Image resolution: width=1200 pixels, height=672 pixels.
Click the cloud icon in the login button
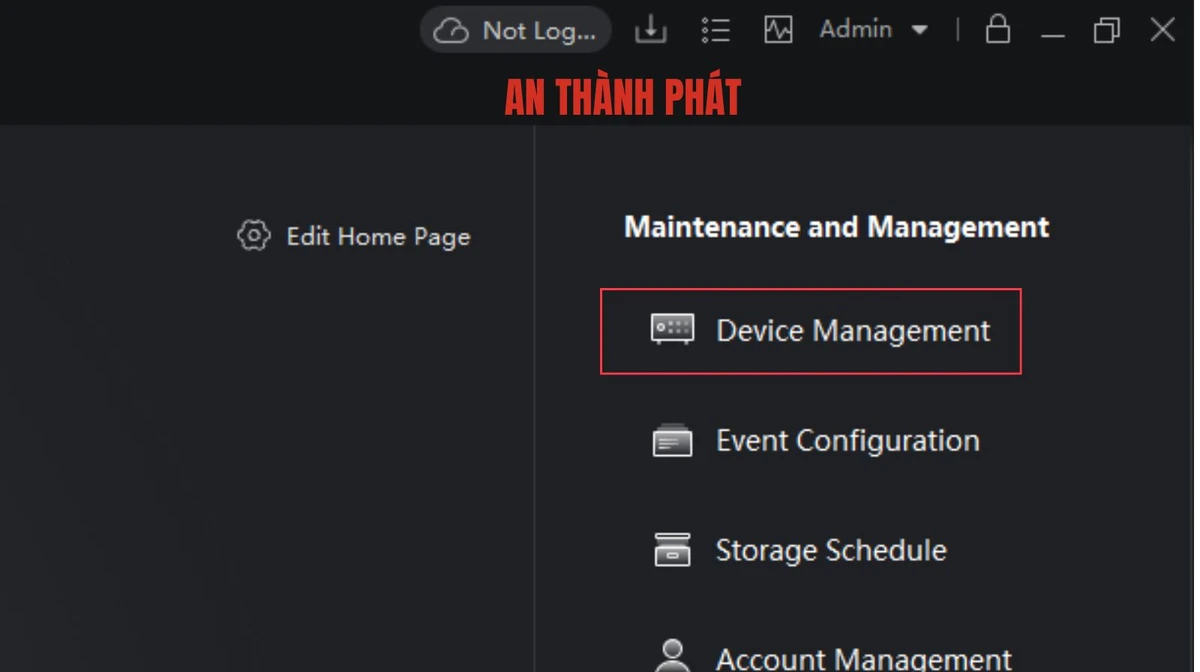coord(451,31)
